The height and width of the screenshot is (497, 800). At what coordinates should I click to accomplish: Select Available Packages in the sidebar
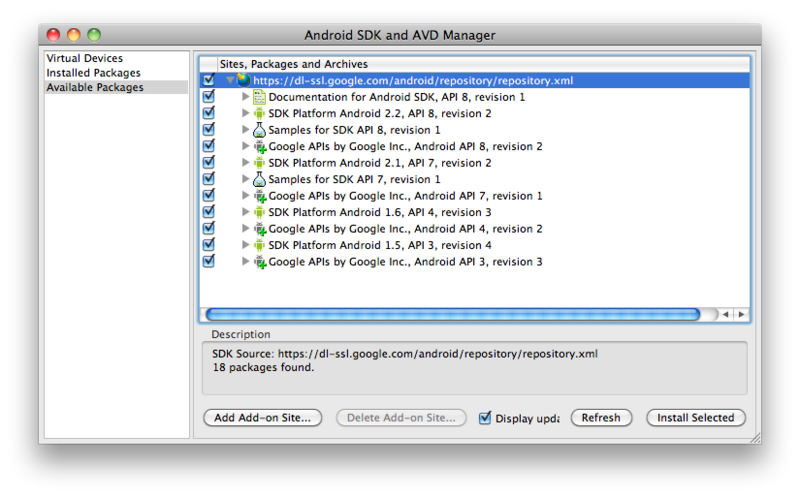(116, 87)
